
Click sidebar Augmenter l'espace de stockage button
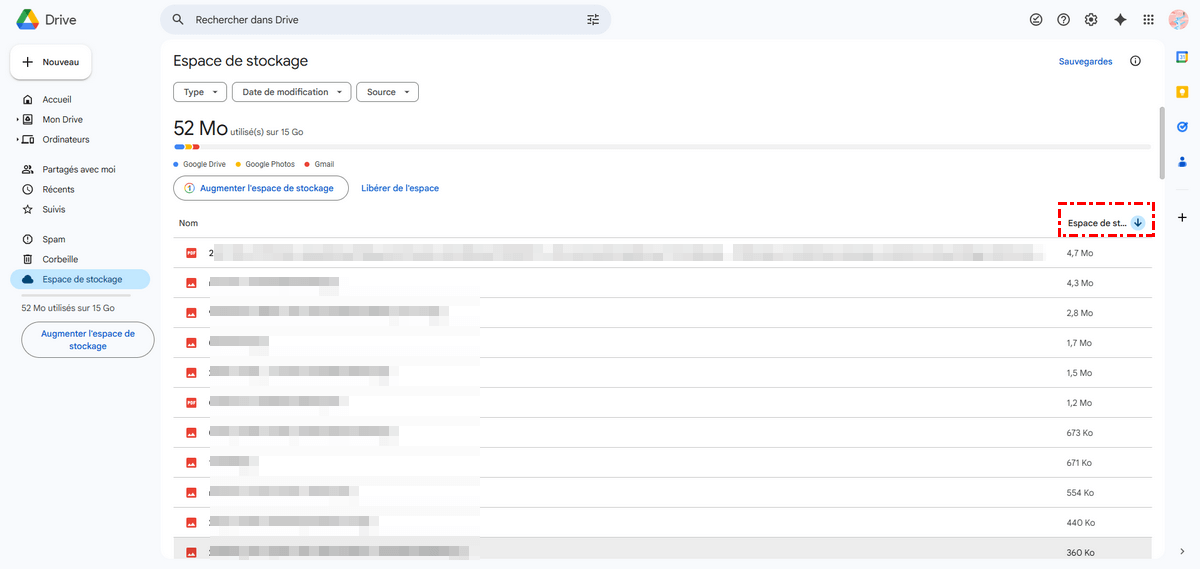tap(88, 340)
